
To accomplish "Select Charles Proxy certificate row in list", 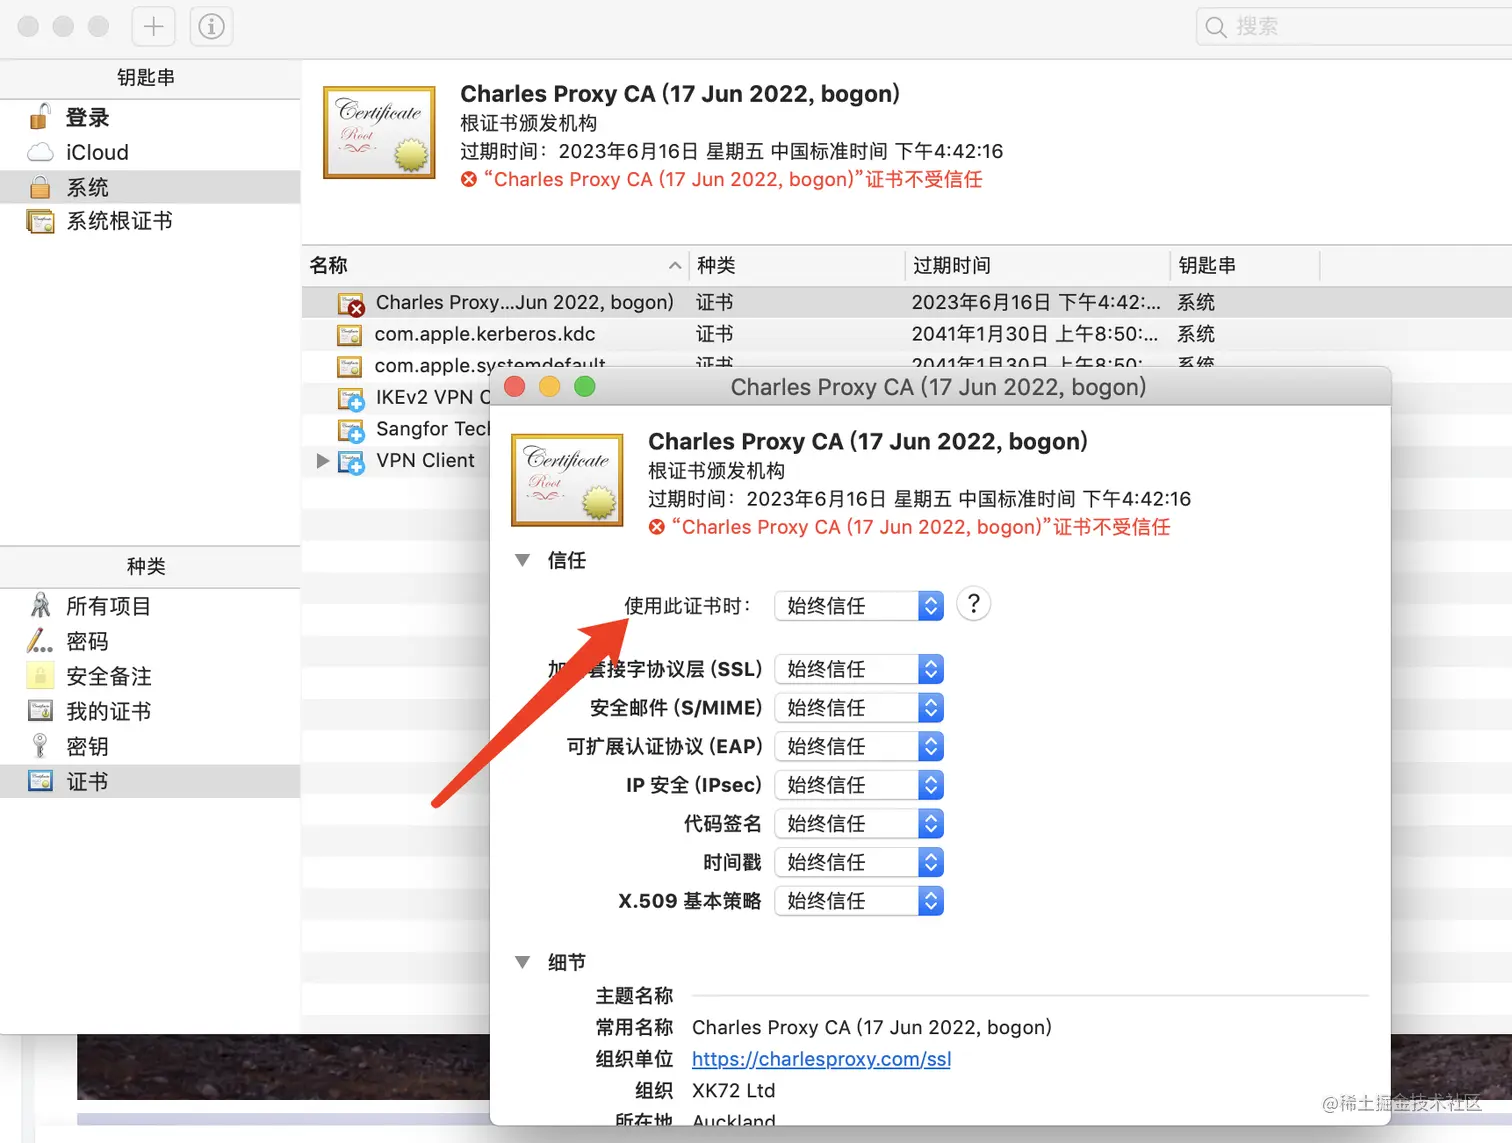I will (907, 302).
